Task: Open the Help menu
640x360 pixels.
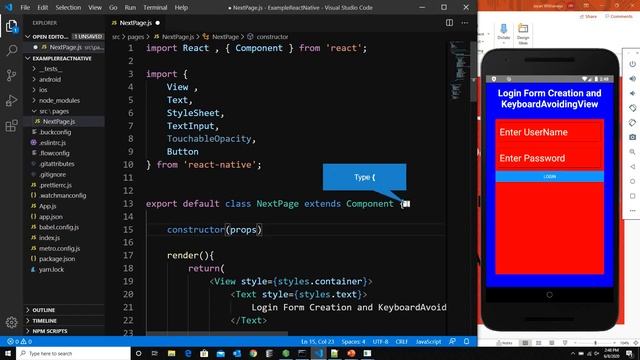Action: click(x=181, y=7)
